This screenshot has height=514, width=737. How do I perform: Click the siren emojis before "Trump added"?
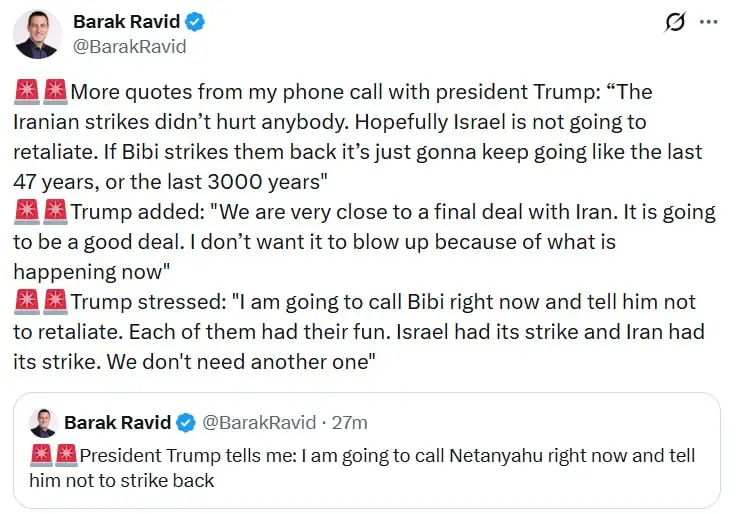coord(41,211)
